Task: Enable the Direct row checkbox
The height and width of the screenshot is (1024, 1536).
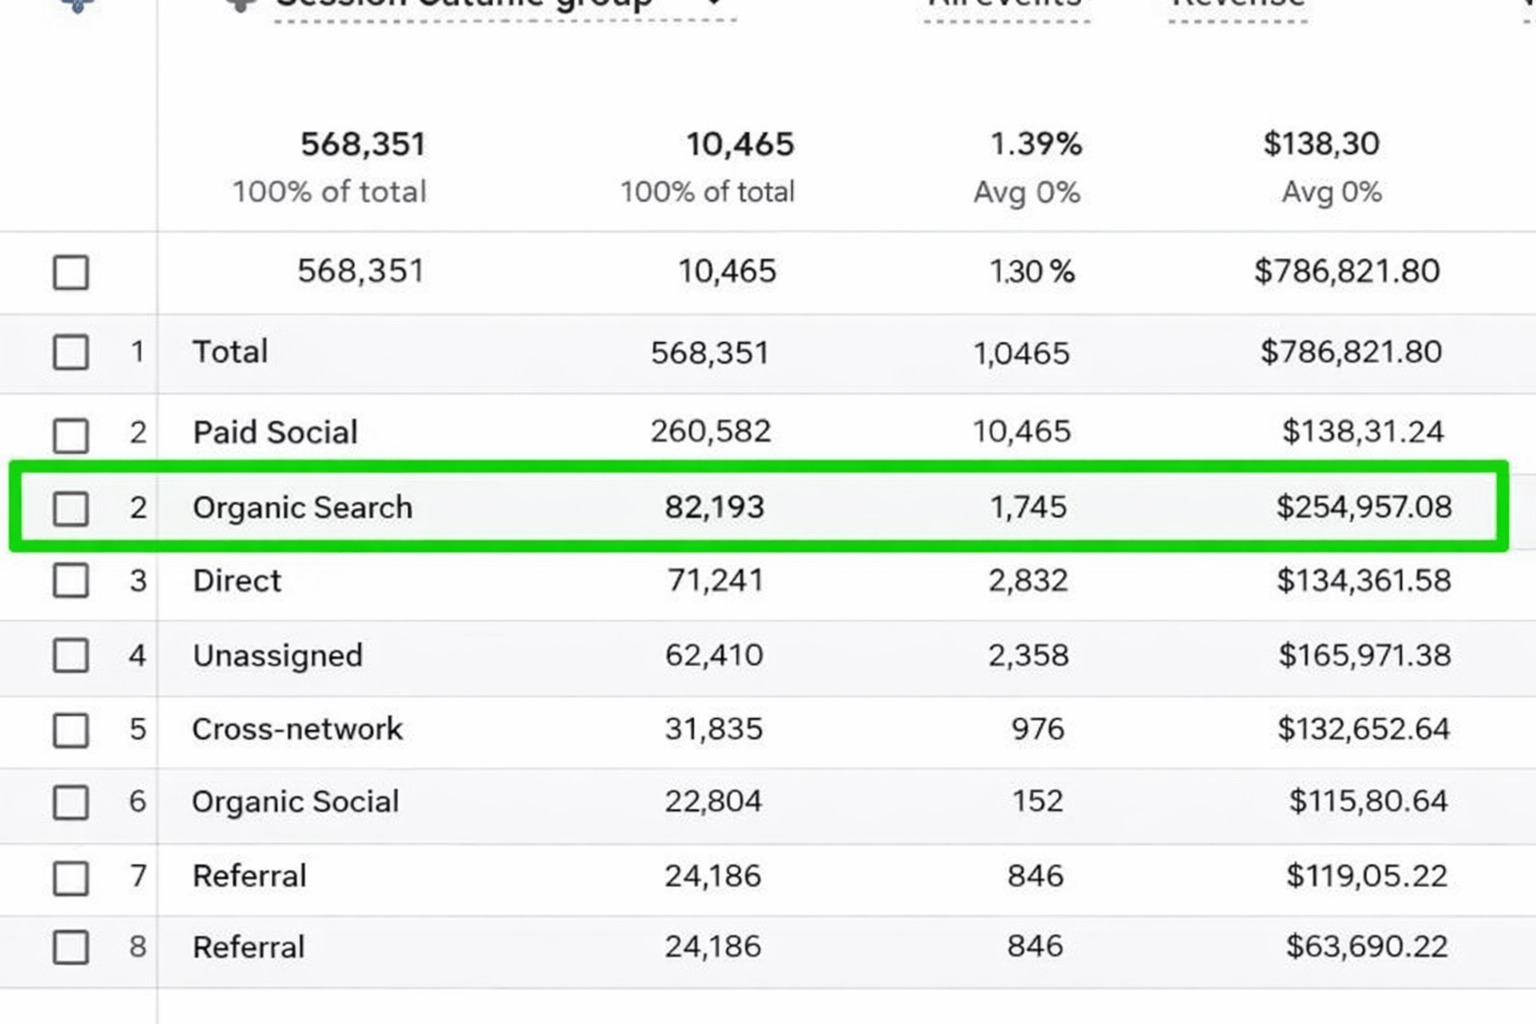Action: point(71,581)
